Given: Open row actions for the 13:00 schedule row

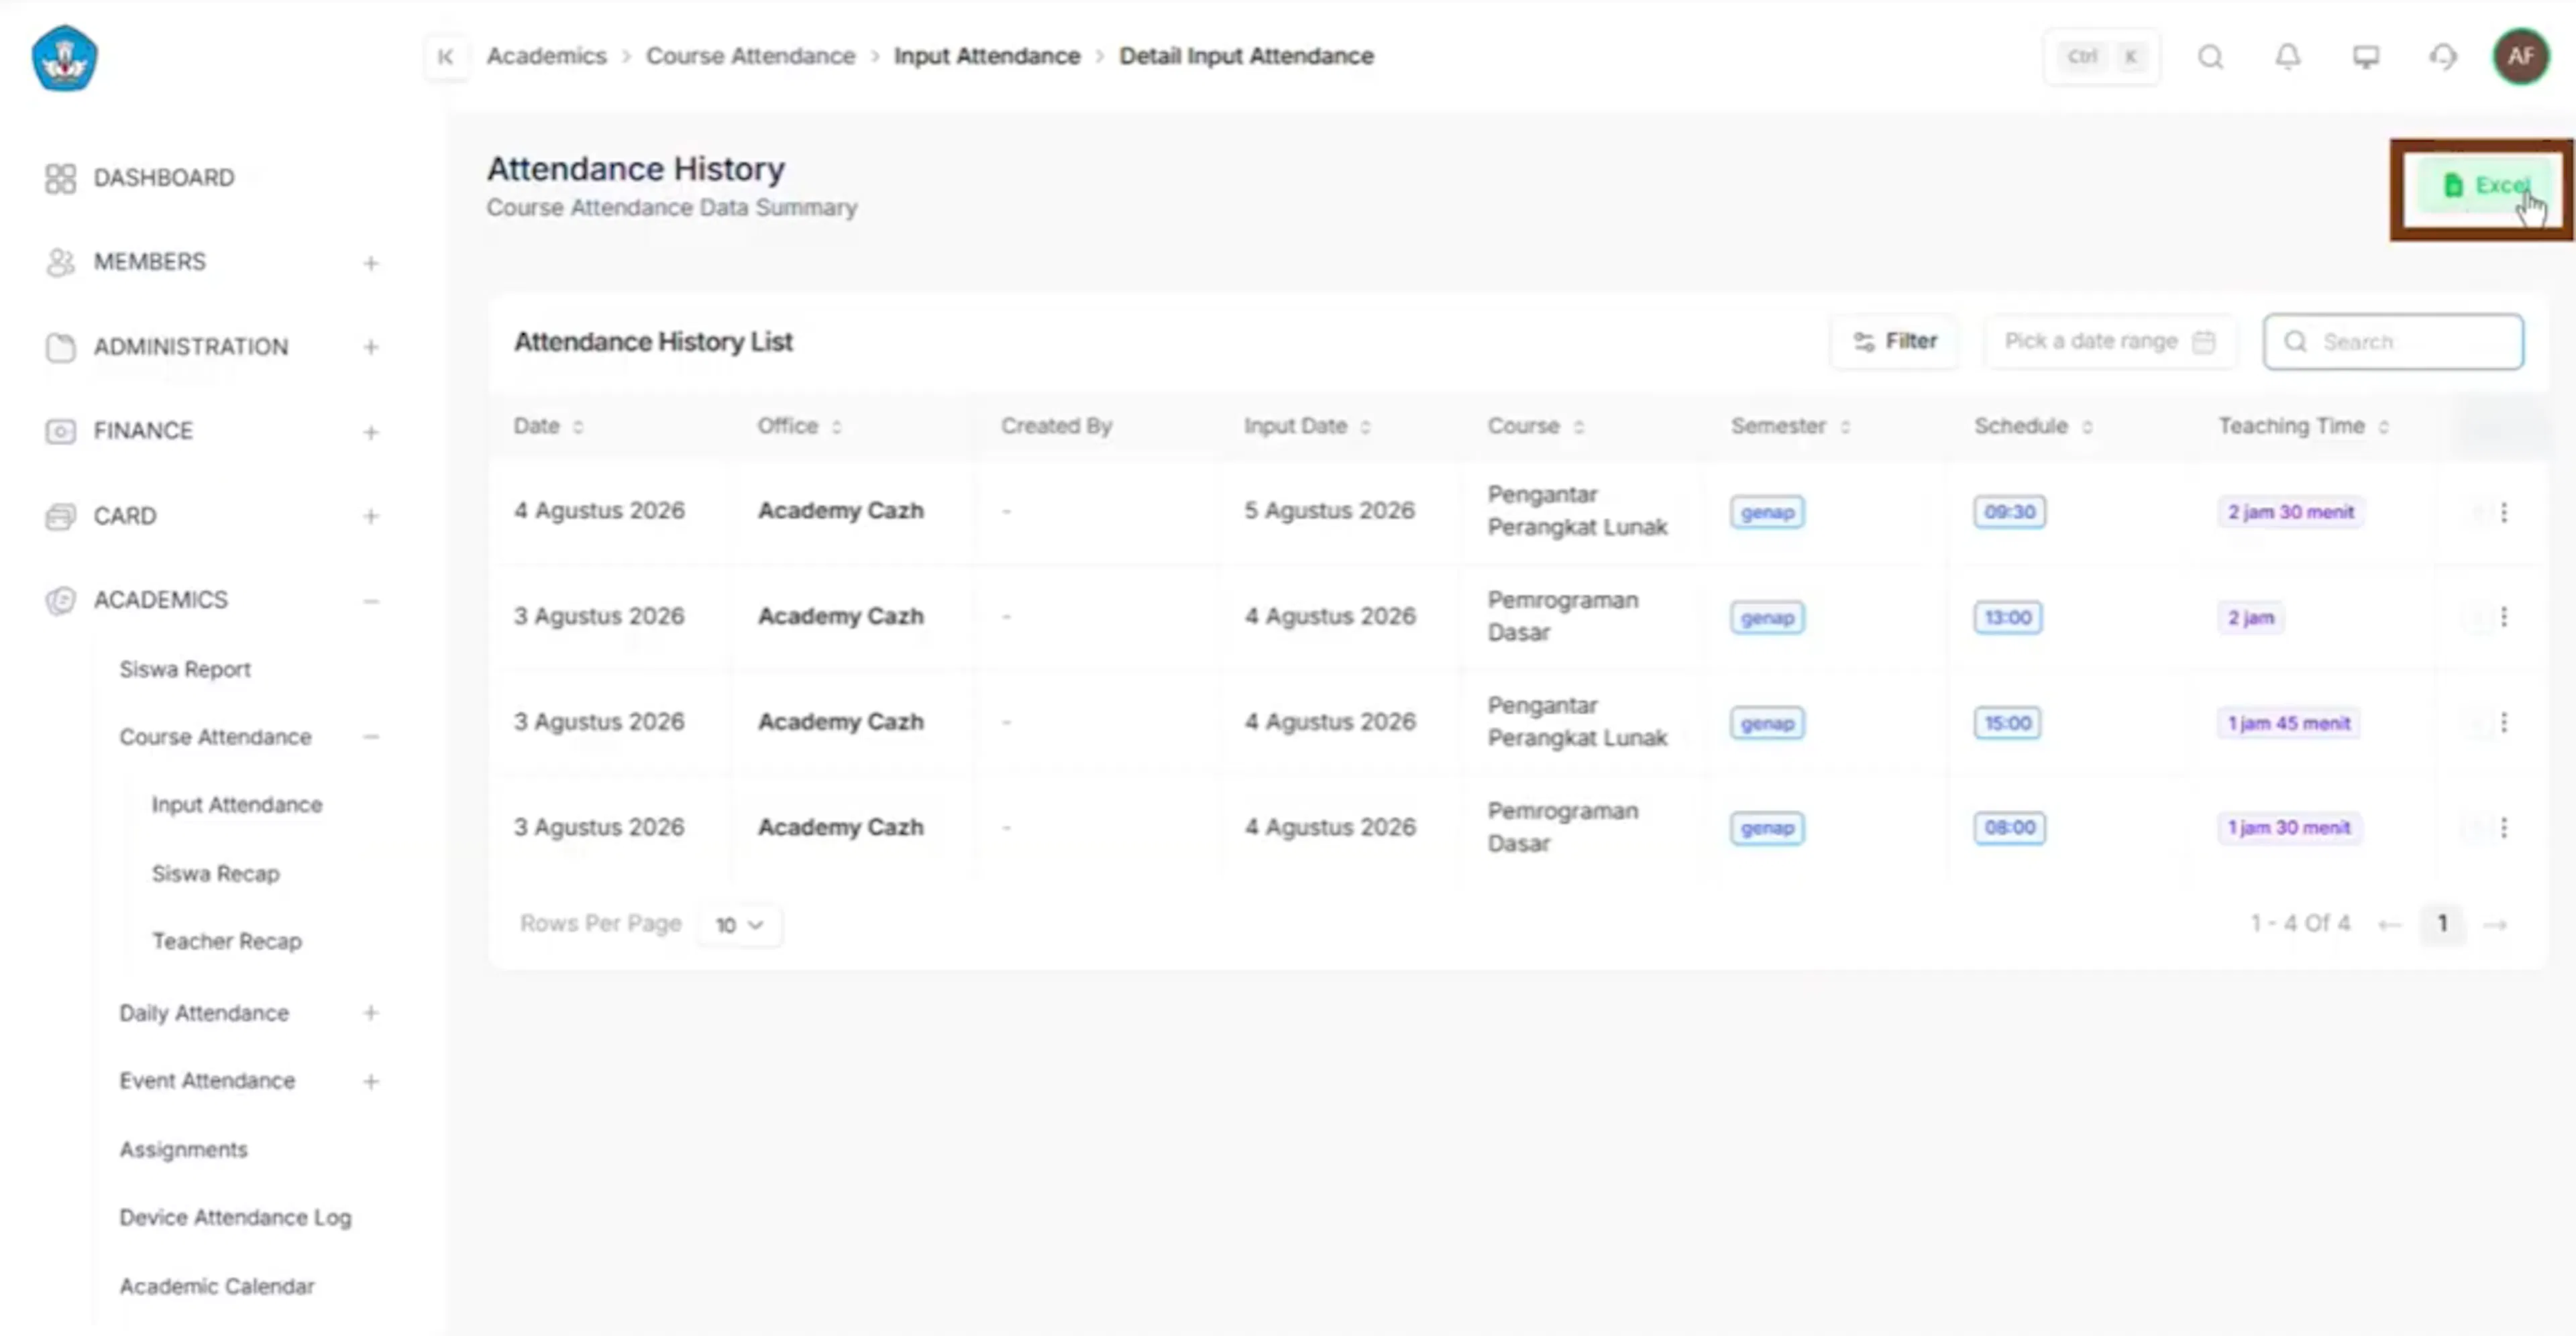Looking at the screenshot, I should click(x=2504, y=617).
